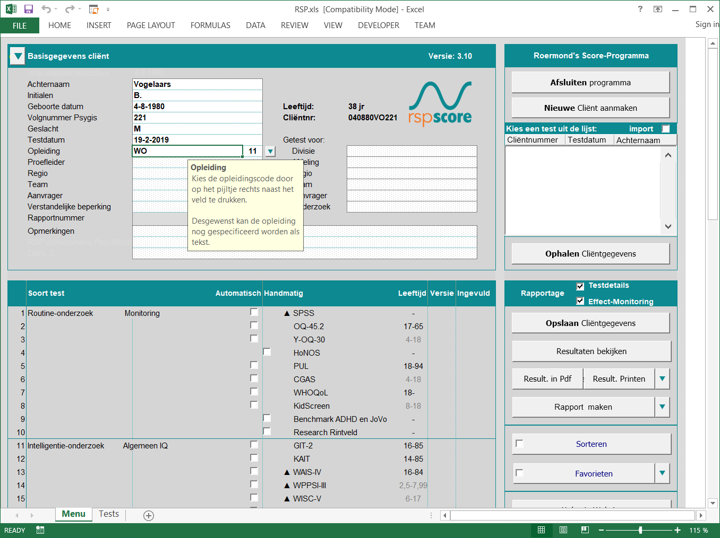Click the Undo arrow in title bar
This screenshot has height=538, width=720.
46,9
